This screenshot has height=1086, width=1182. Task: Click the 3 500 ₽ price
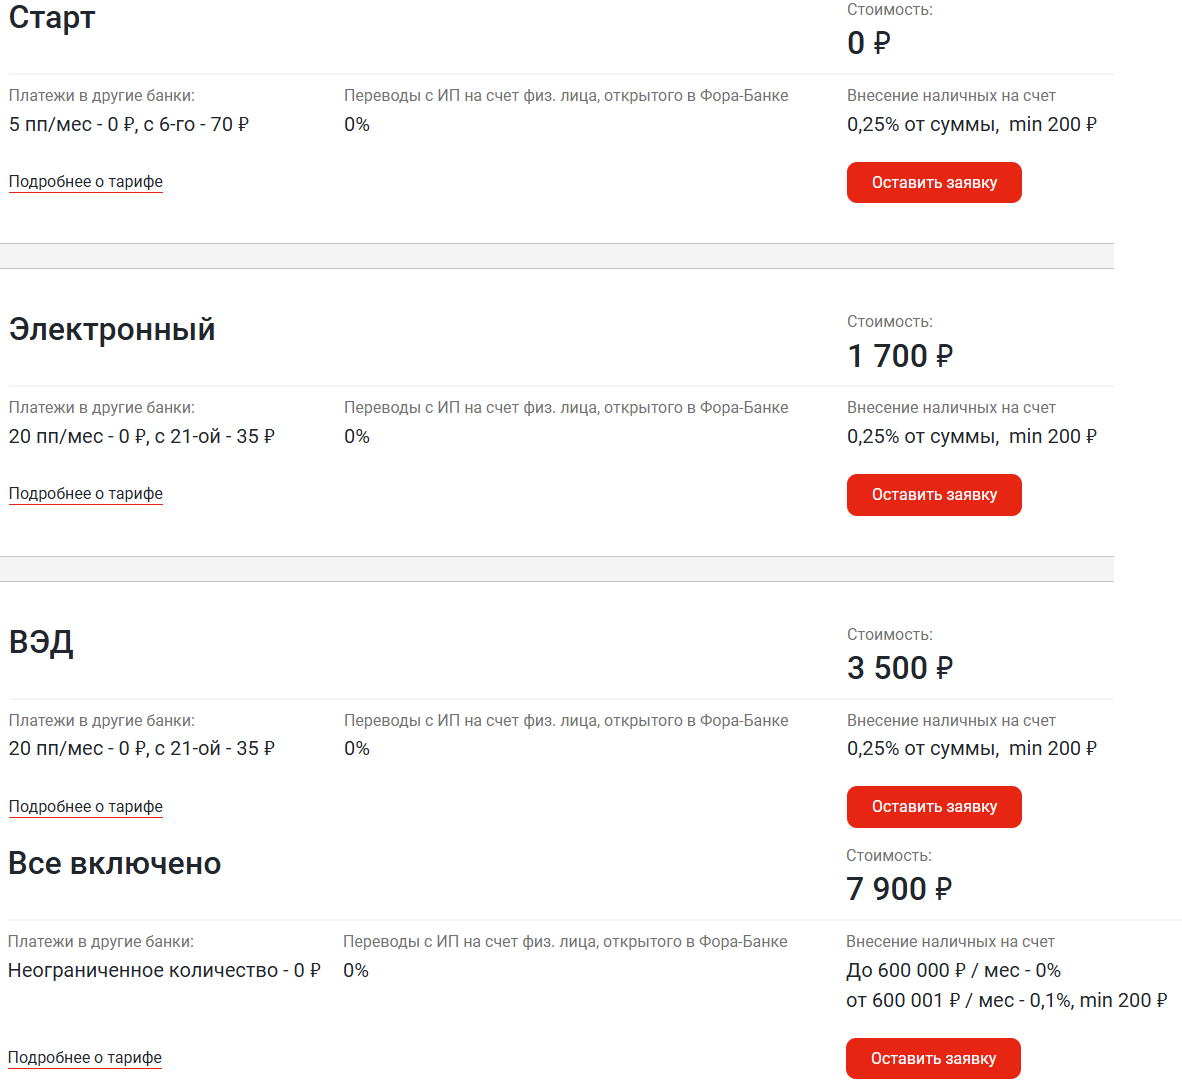point(900,668)
